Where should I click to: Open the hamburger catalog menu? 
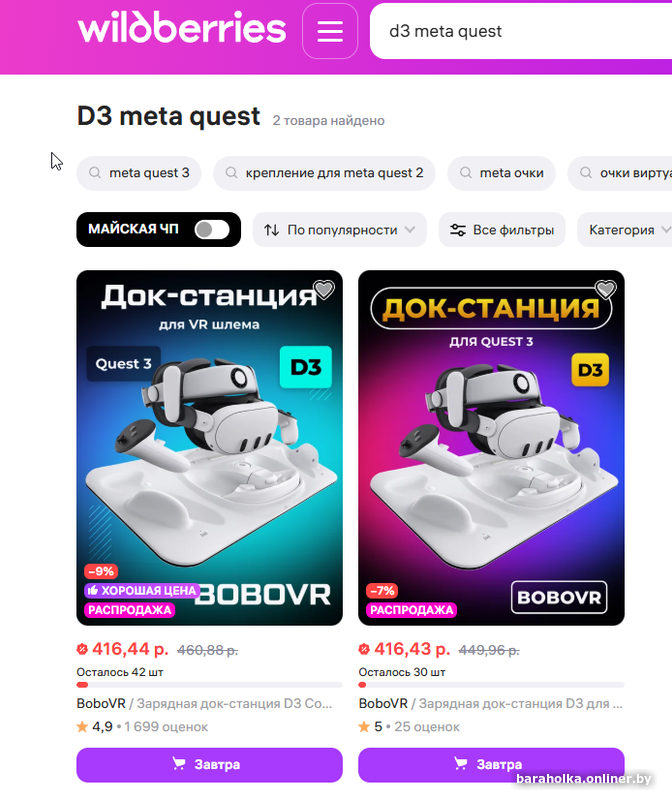click(330, 31)
